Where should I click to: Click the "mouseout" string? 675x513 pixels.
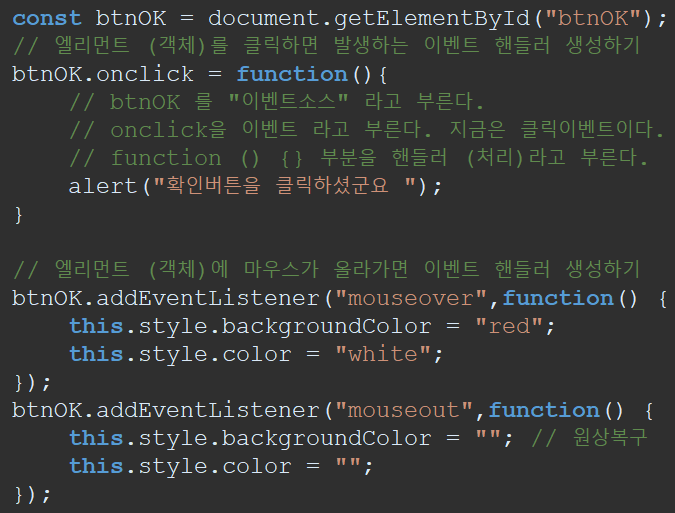point(404,410)
